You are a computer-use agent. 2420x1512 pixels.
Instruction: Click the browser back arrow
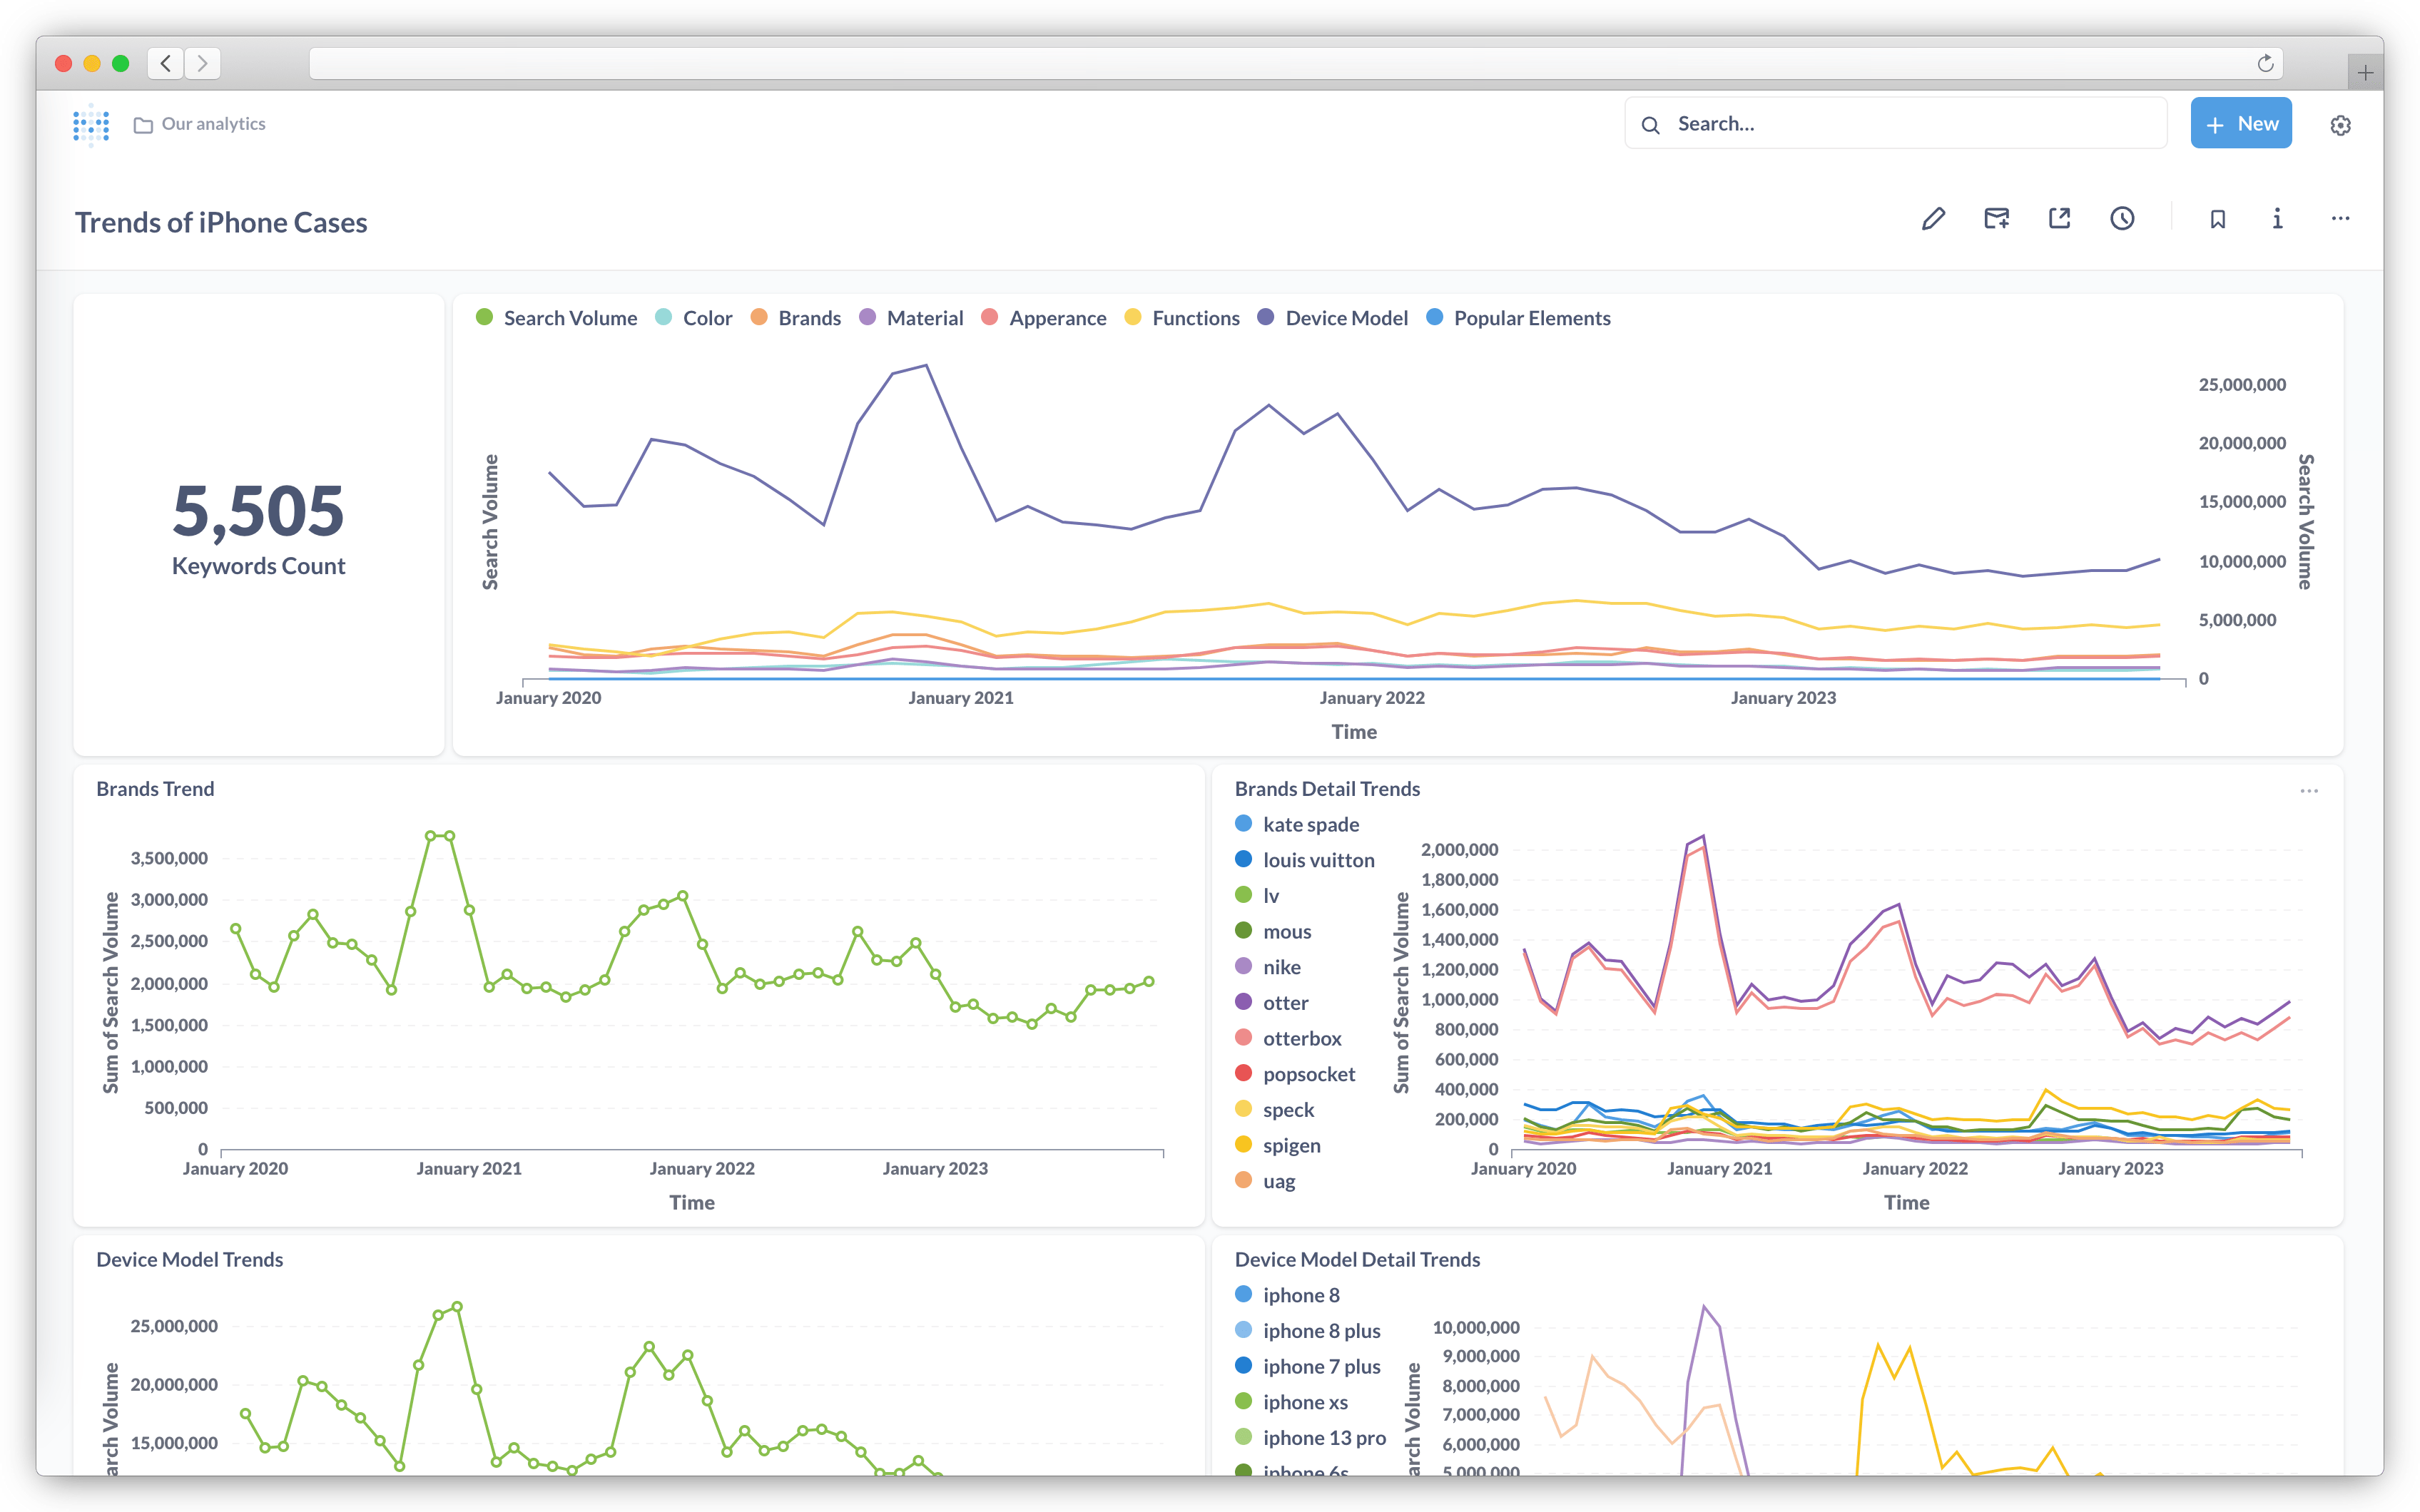166,63
